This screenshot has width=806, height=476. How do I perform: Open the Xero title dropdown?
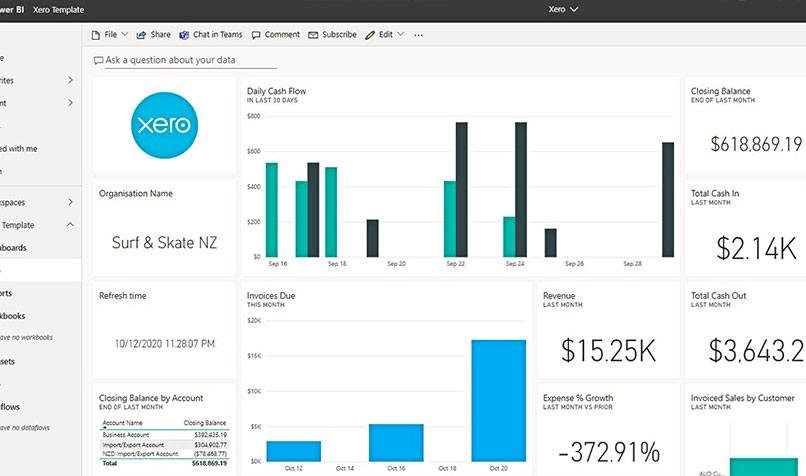563,9
